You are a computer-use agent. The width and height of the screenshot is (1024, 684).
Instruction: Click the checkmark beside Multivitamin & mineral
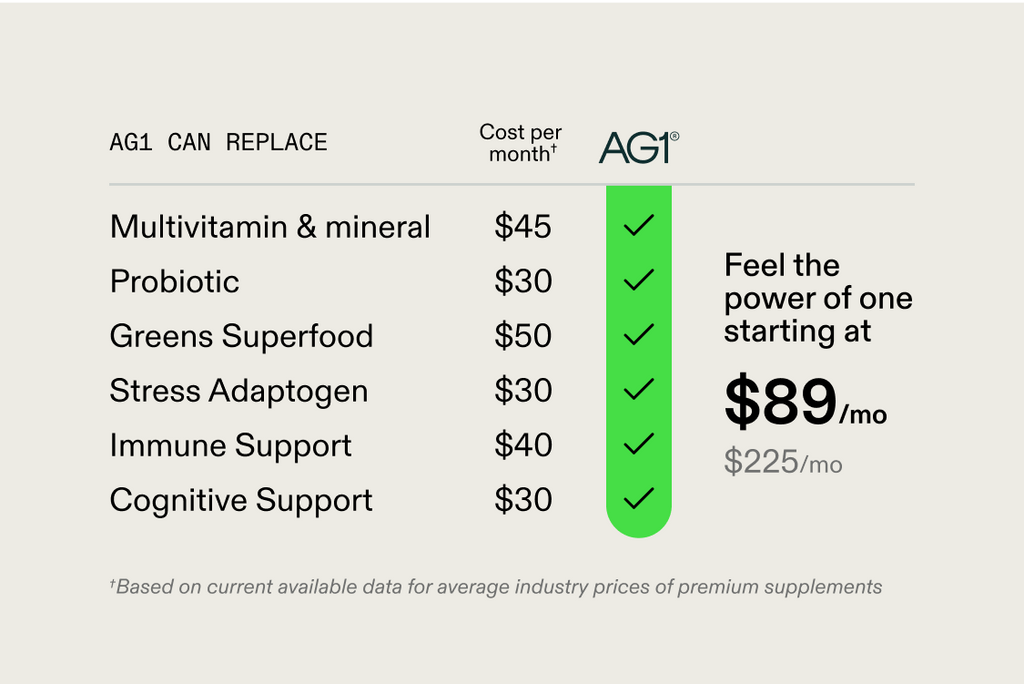click(639, 225)
